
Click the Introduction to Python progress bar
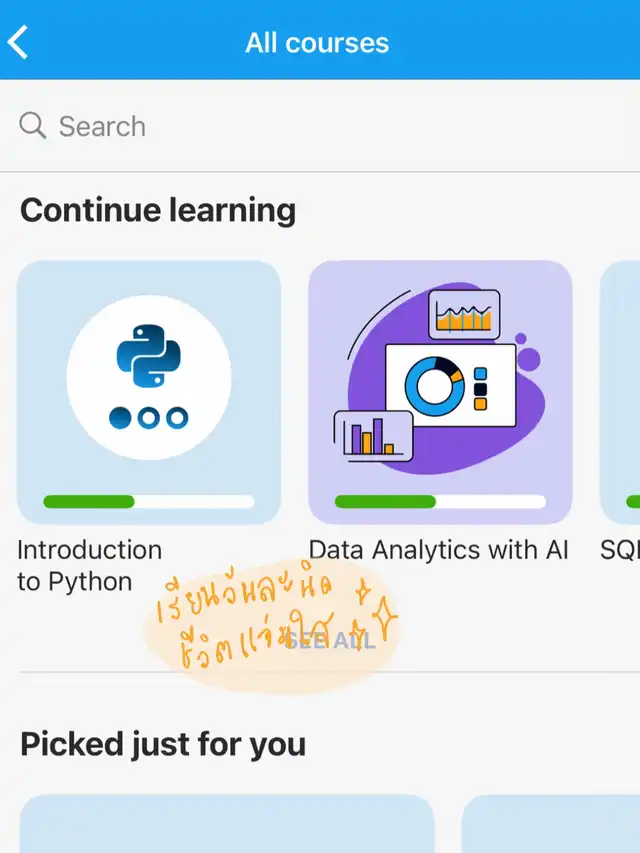[149, 501]
